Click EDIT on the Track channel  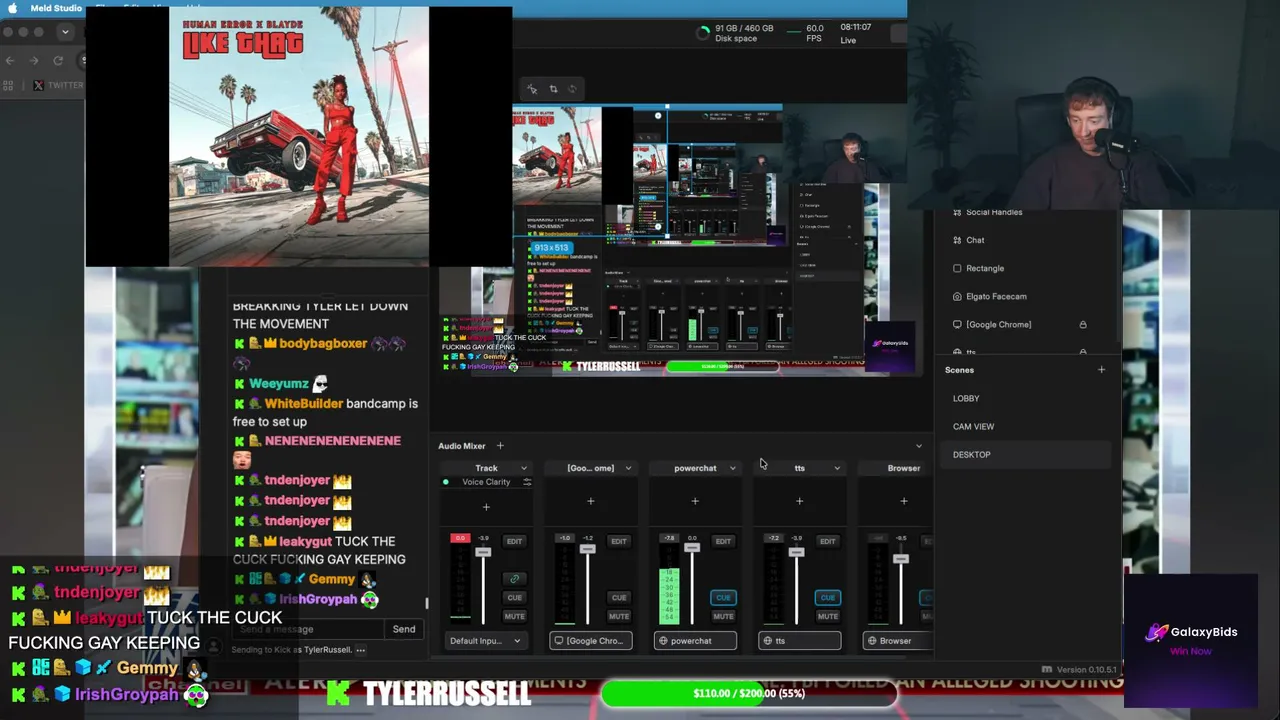pyautogui.click(x=514, y=541)
